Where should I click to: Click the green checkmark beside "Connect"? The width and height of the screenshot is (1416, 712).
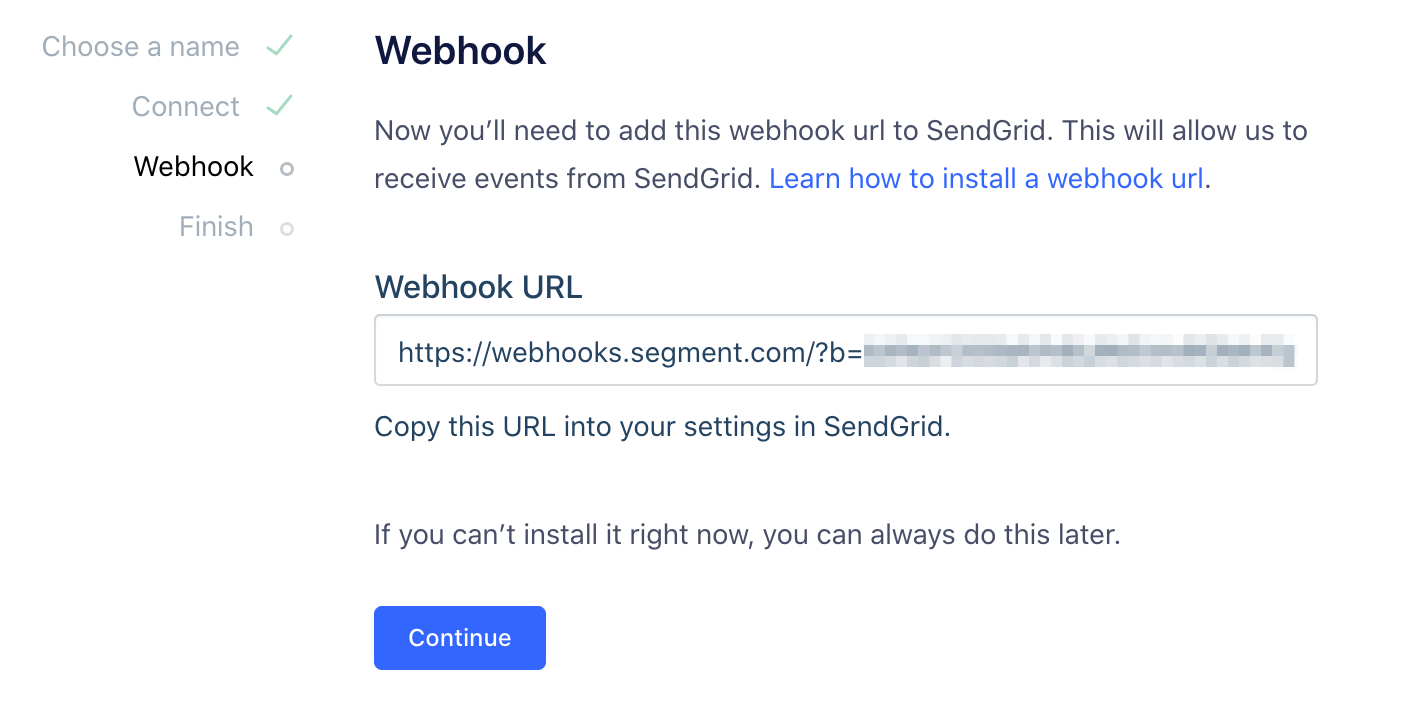pos(279,104)
